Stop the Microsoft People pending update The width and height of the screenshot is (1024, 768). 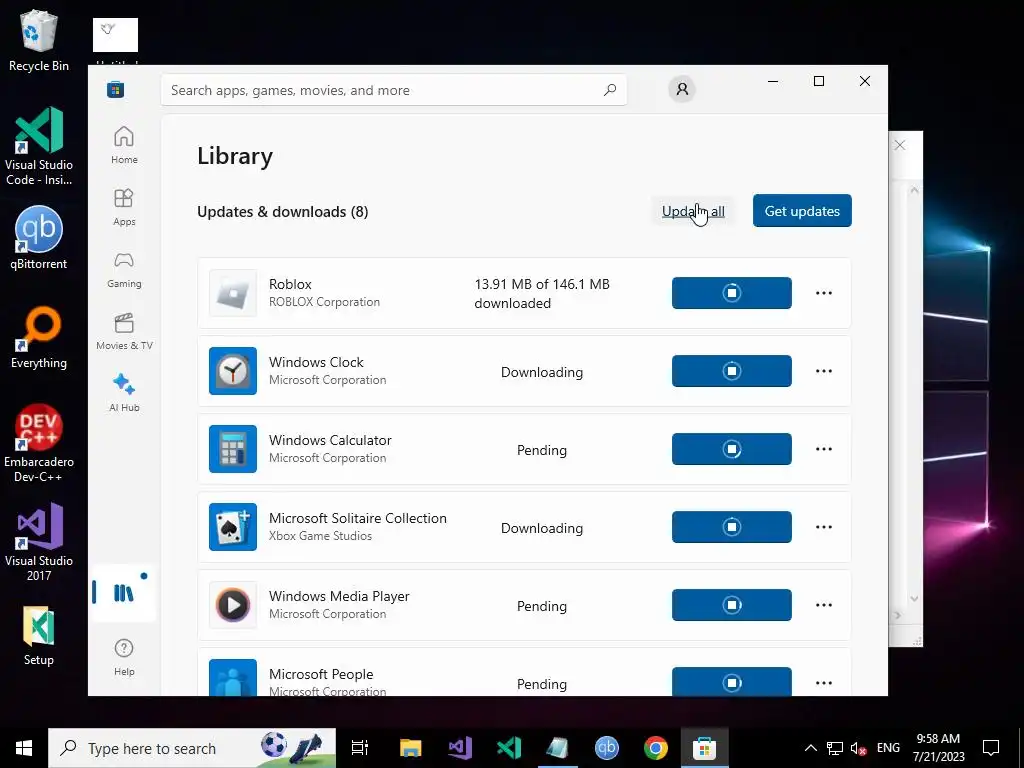pyautogui.click(x=731, y=682)
